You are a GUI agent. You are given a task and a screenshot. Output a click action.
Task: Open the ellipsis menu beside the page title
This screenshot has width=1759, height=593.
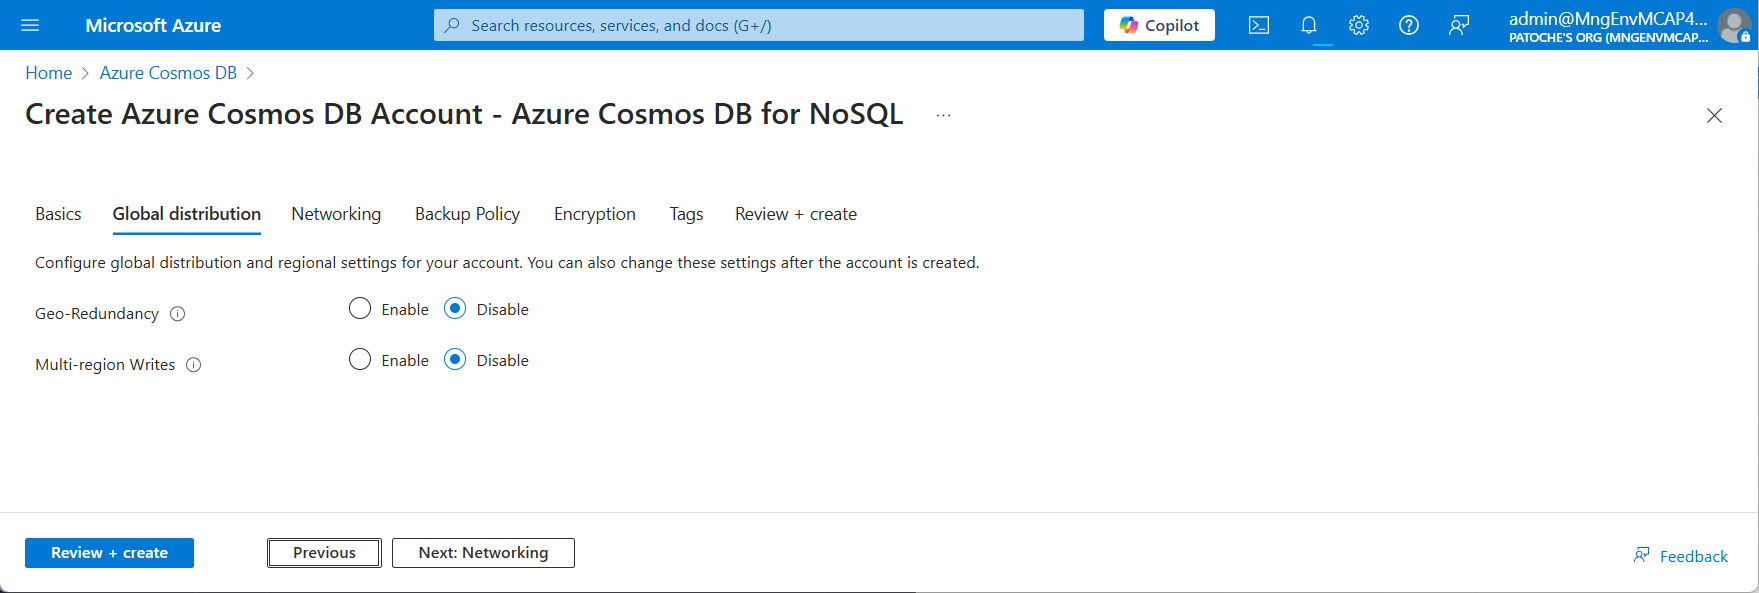coord(942,114)
